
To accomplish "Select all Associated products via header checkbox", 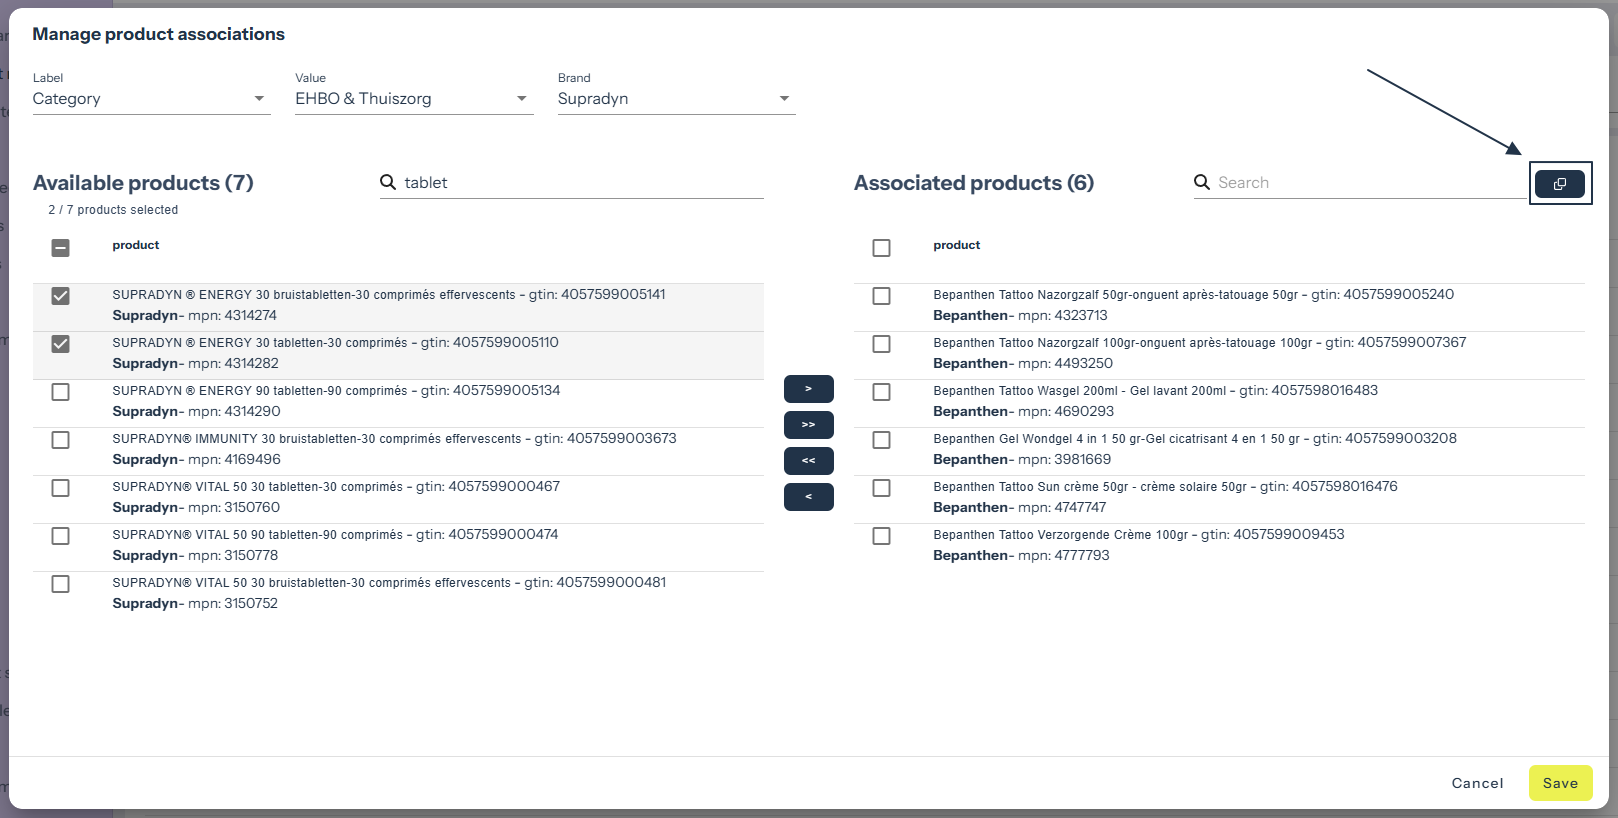I will tap(881, 248).
